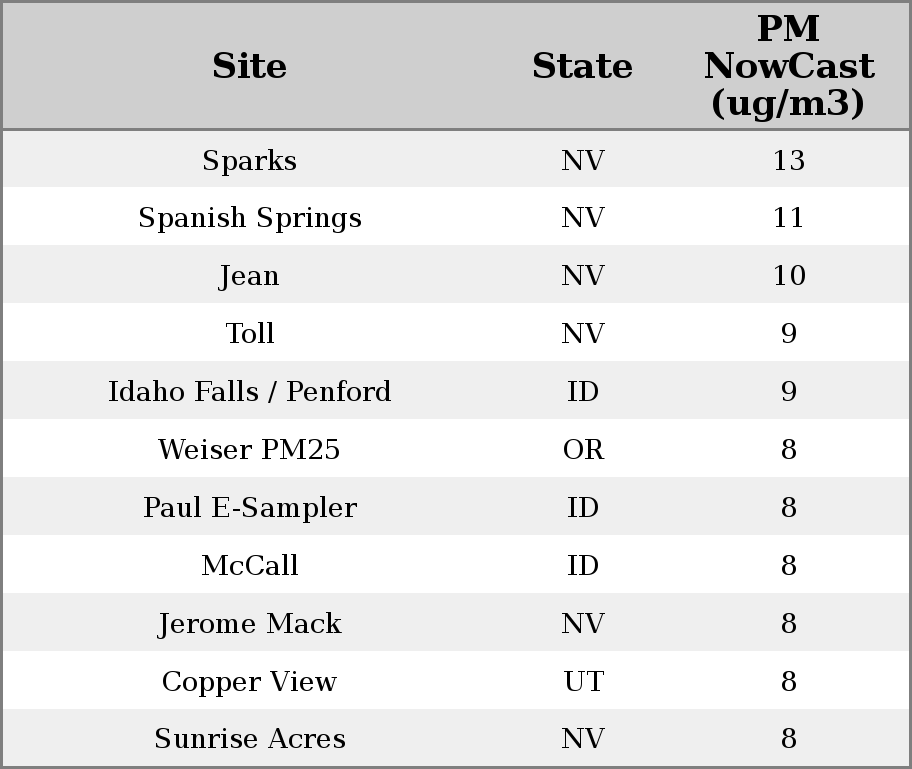
Task: Select the OR state cell
Action: coord(583,450)
